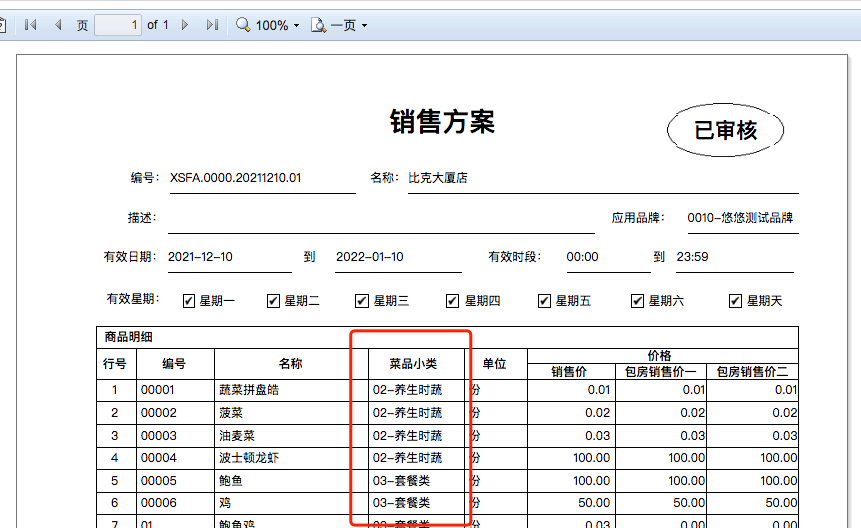Click the magnifier zoom icon

click(243, 25)
